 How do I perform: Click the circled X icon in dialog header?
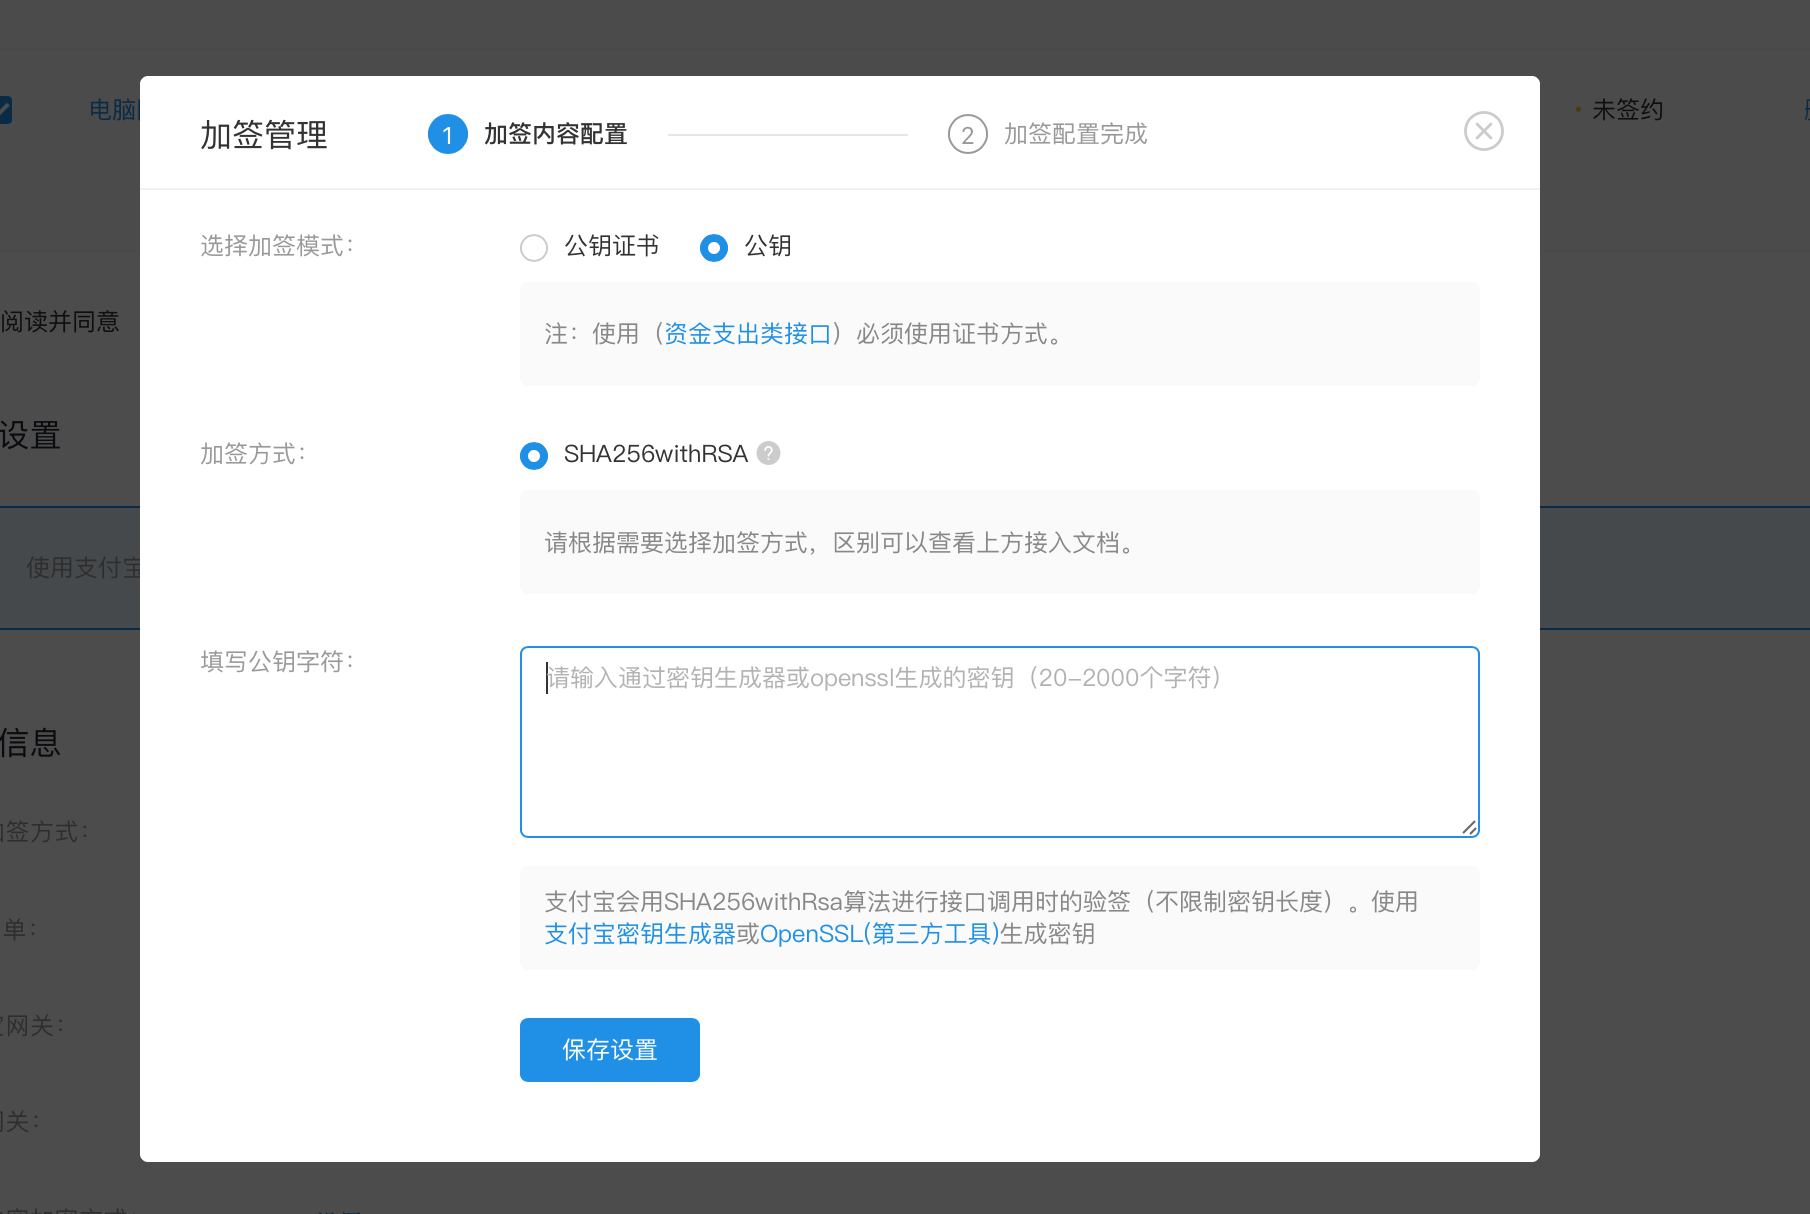(1483, 131)
